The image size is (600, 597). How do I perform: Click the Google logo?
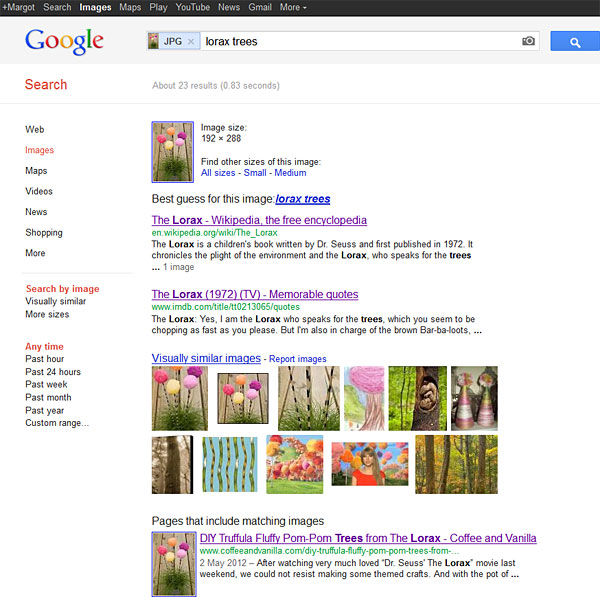tap(64, 42)
